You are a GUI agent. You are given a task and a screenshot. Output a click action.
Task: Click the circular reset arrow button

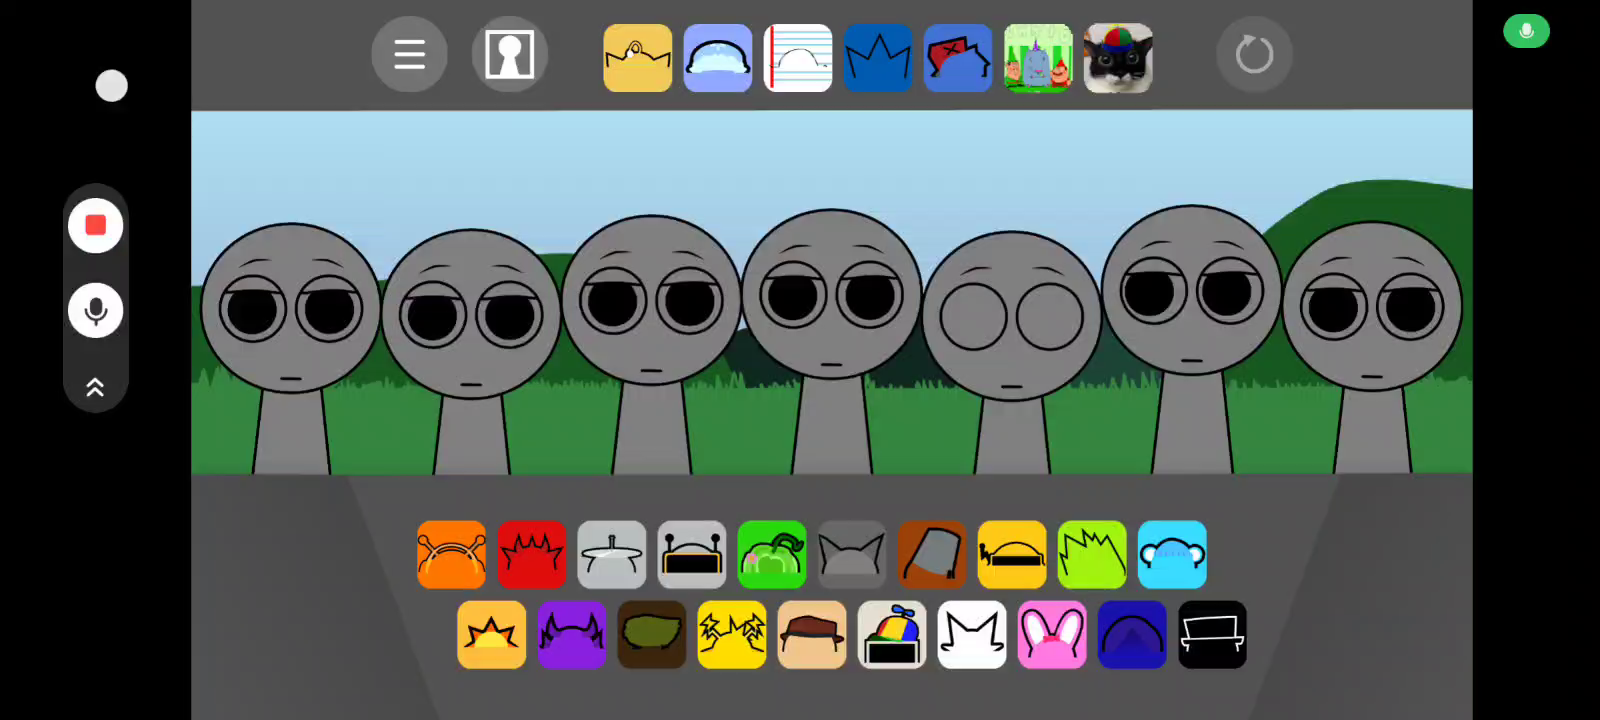tap(1254, 54)
